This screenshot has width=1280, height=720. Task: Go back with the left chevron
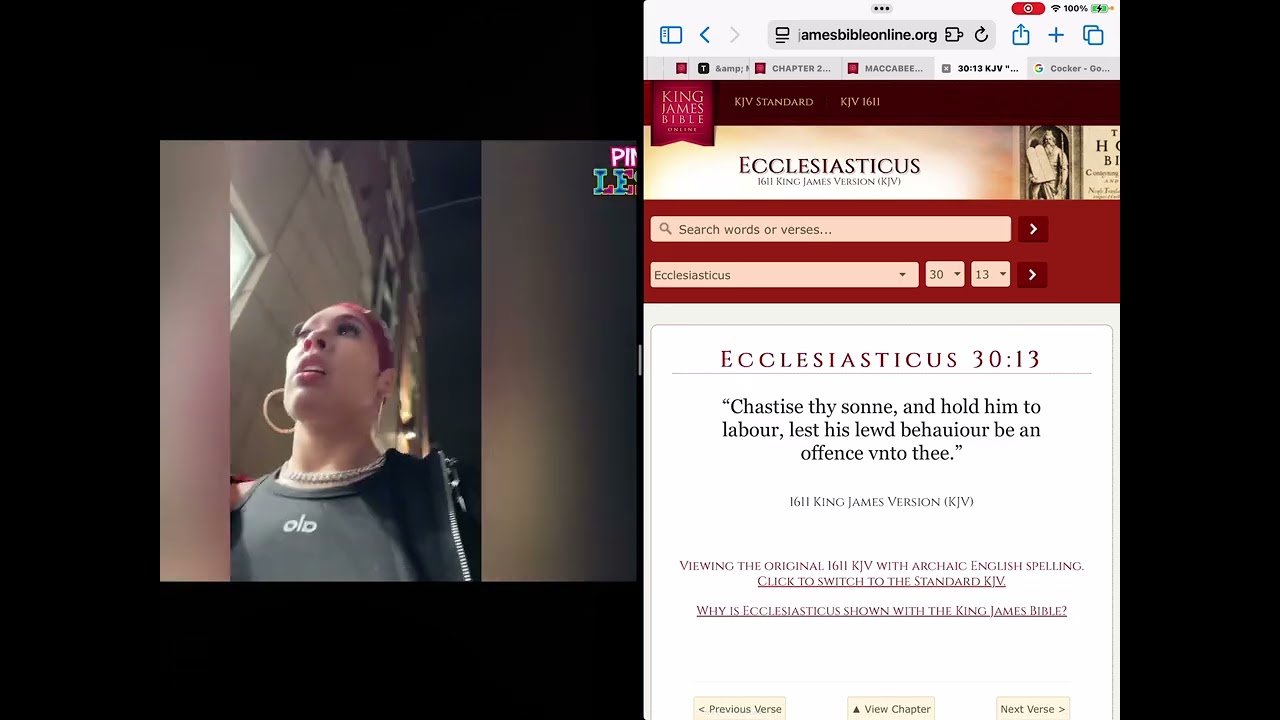click(704, 35)
